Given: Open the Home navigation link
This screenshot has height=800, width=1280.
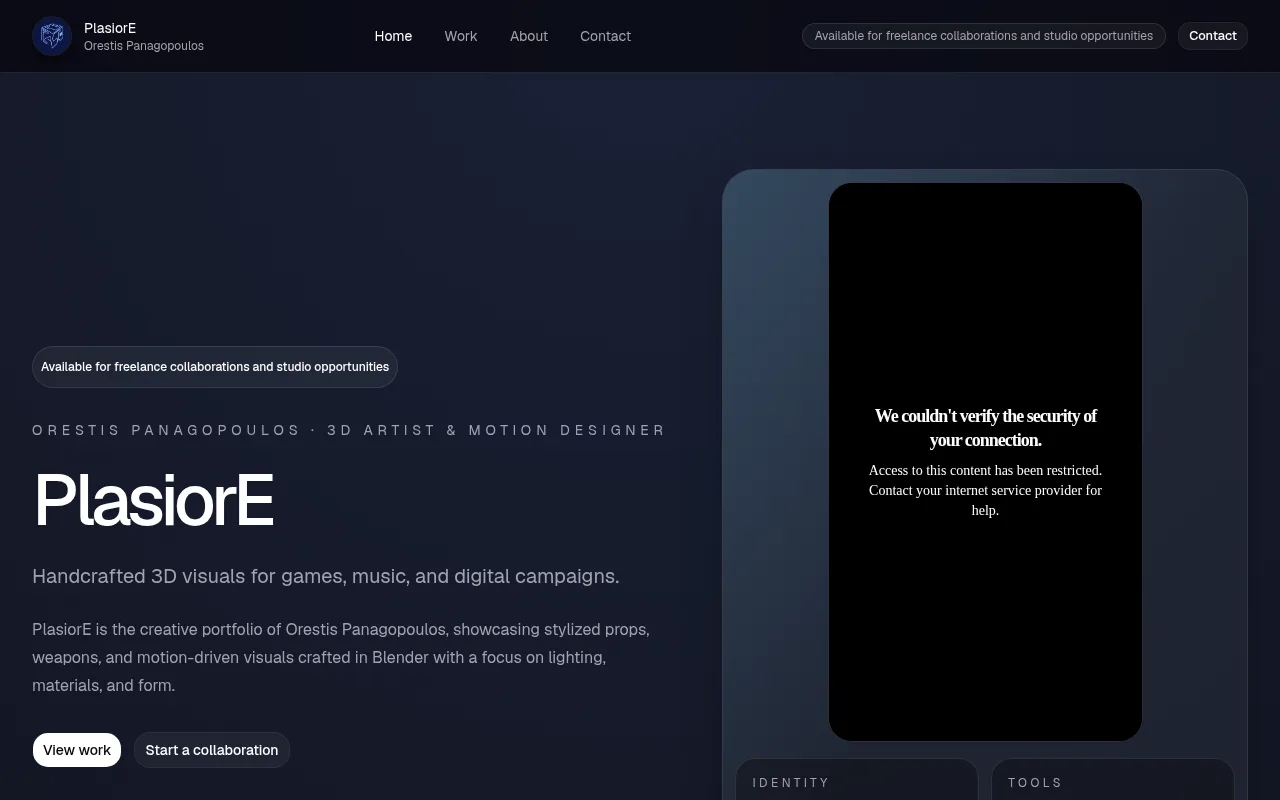Looking at the screenshot, I should tap(393, 36).
